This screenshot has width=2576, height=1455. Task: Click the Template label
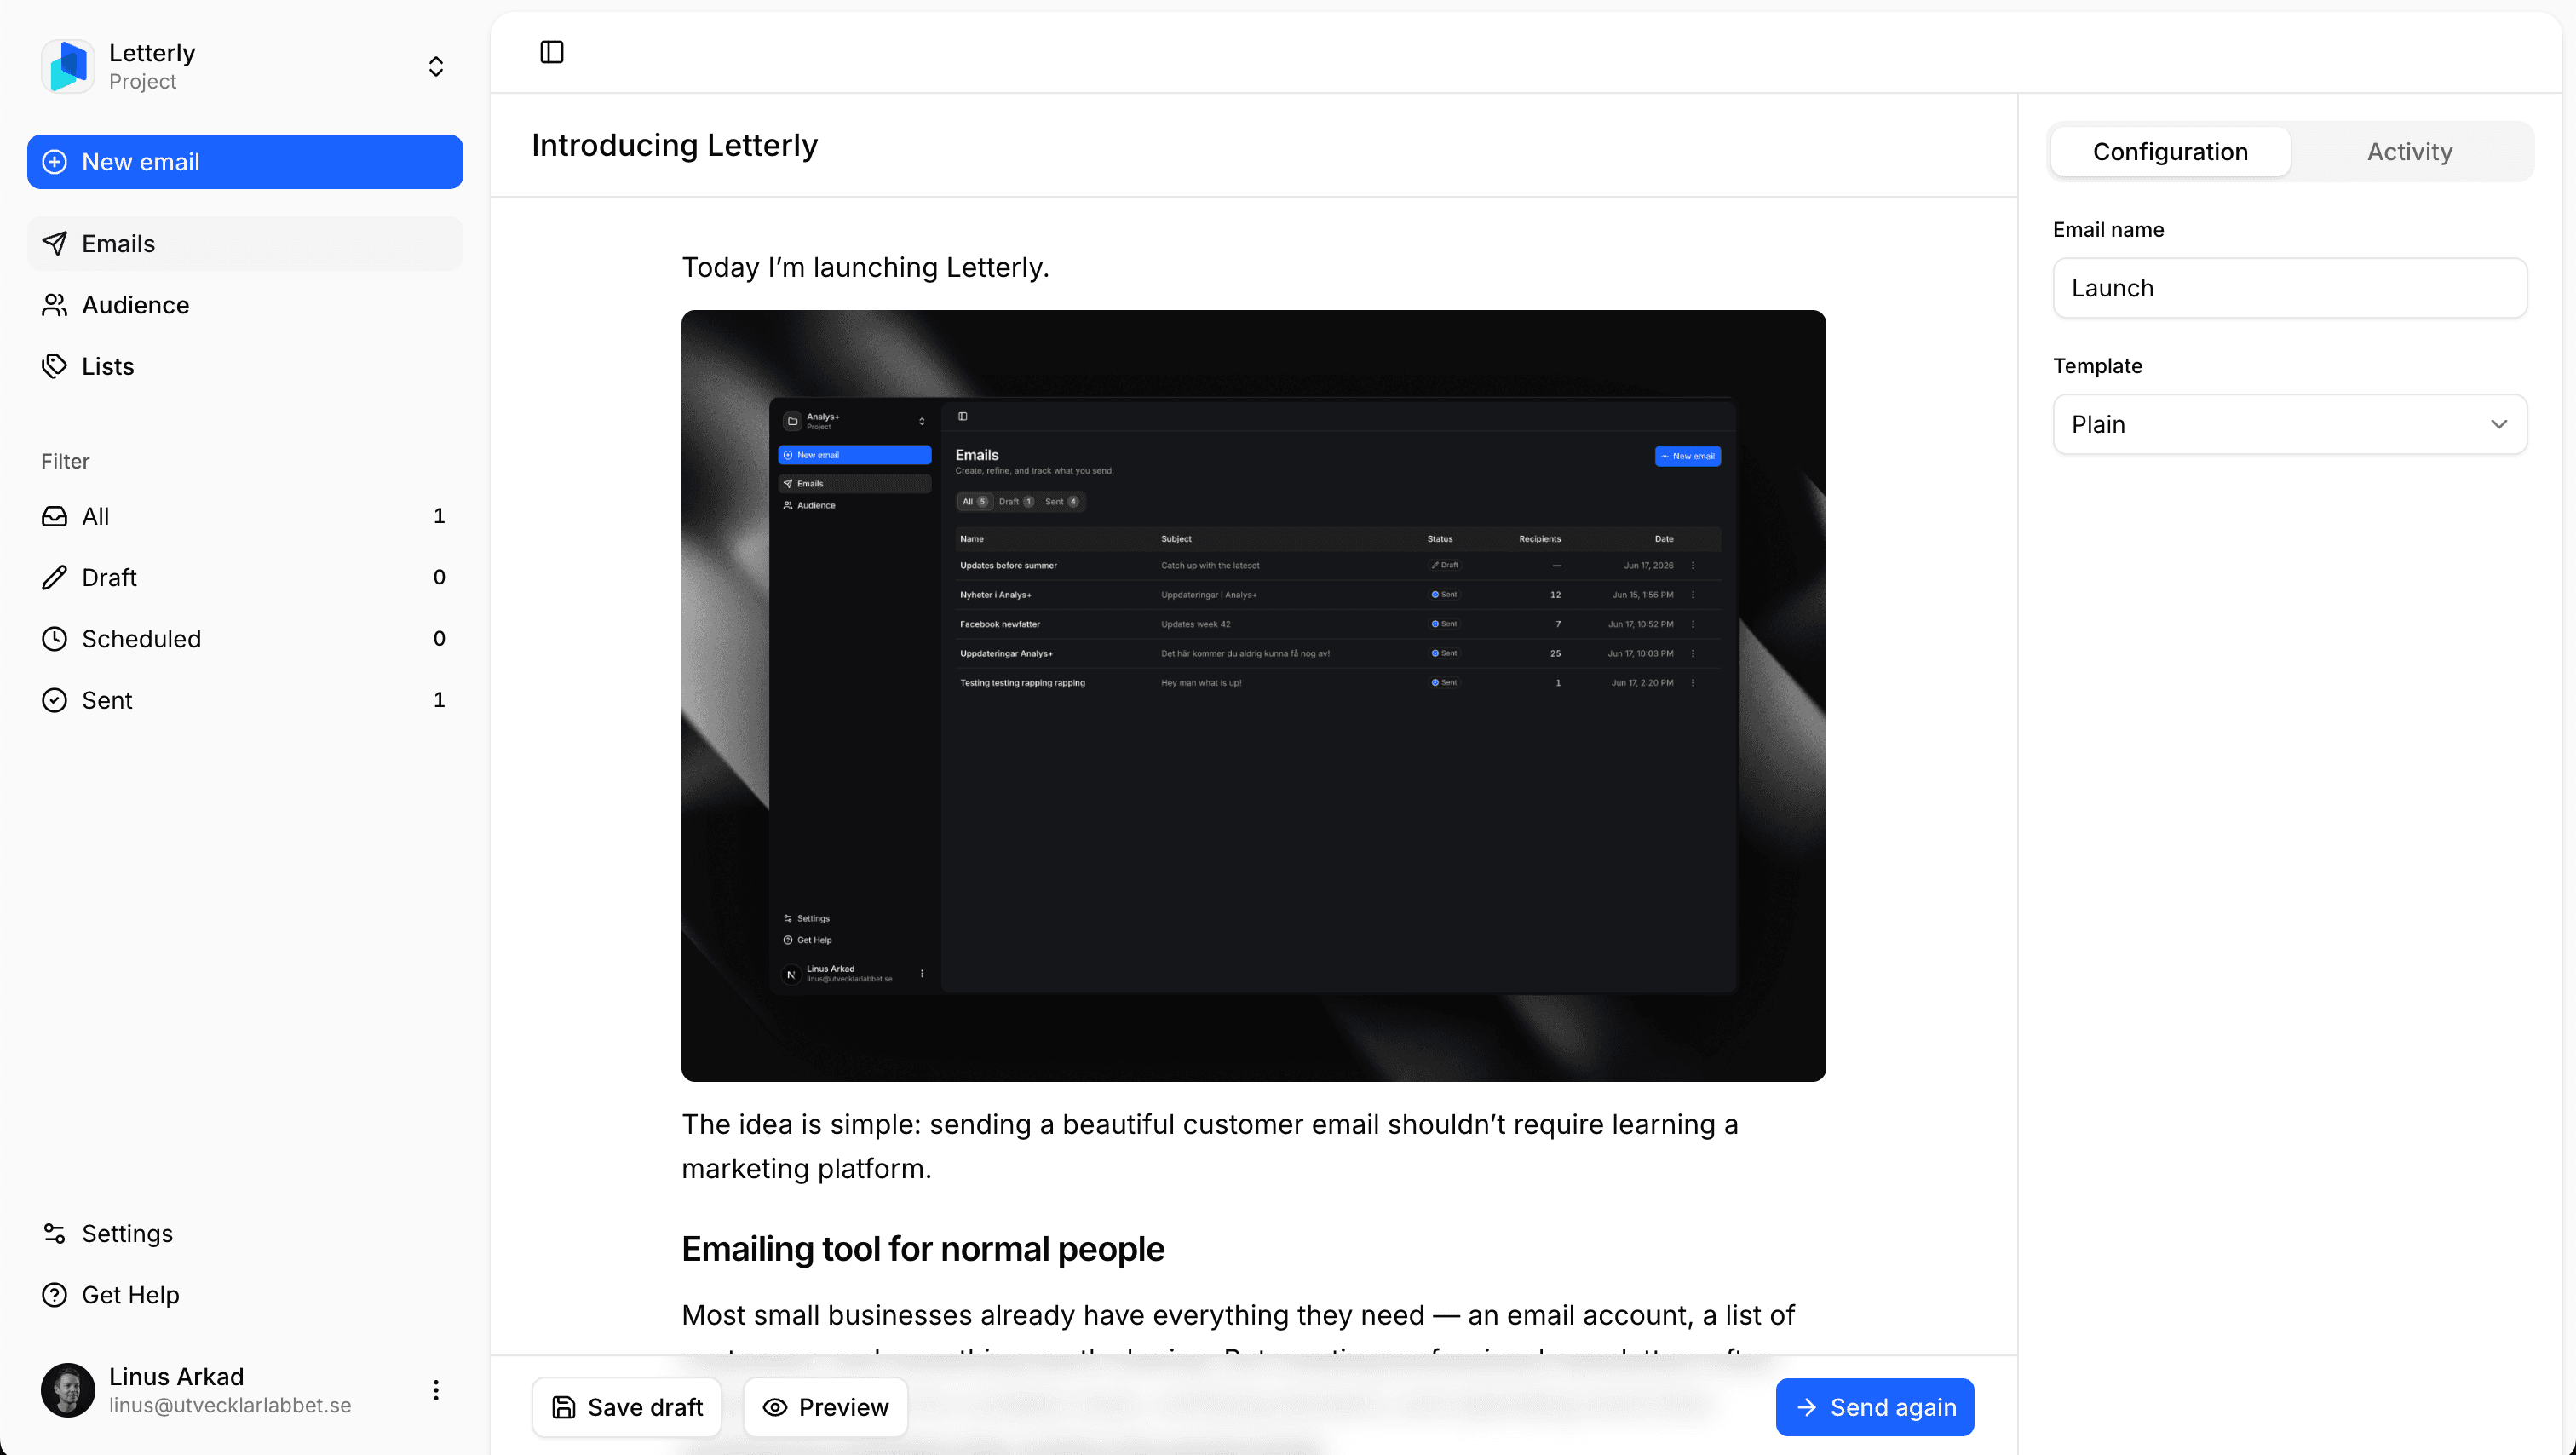point(2097,366)
